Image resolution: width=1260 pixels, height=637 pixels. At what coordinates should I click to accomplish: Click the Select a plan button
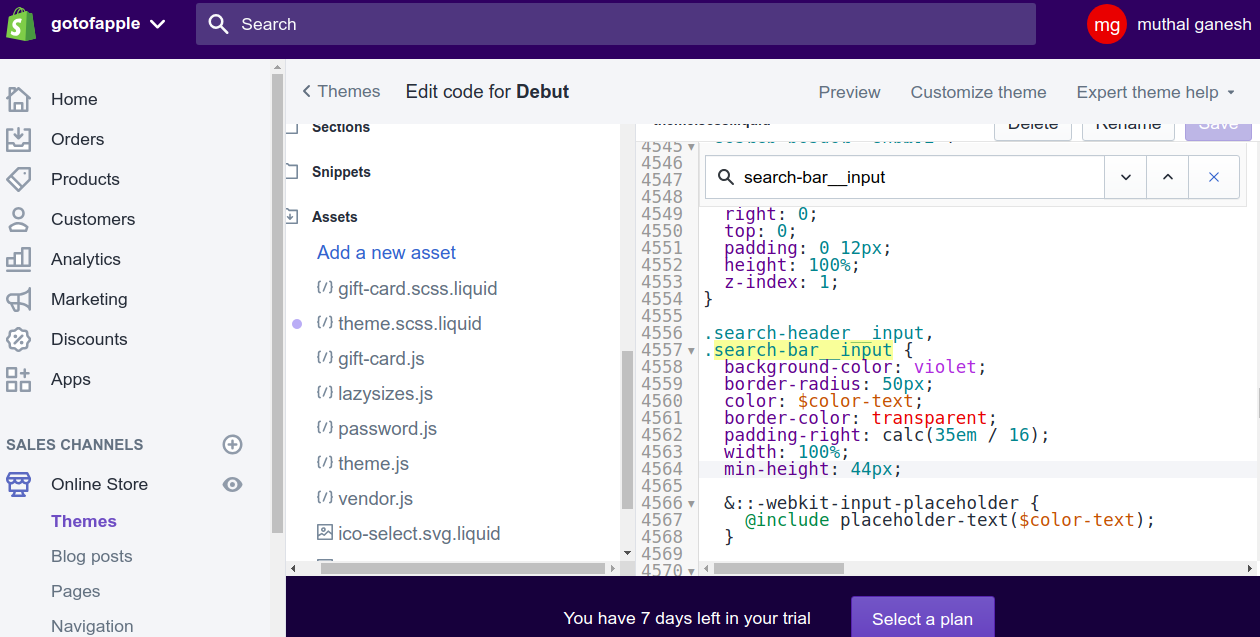click(x=922, y=618)
